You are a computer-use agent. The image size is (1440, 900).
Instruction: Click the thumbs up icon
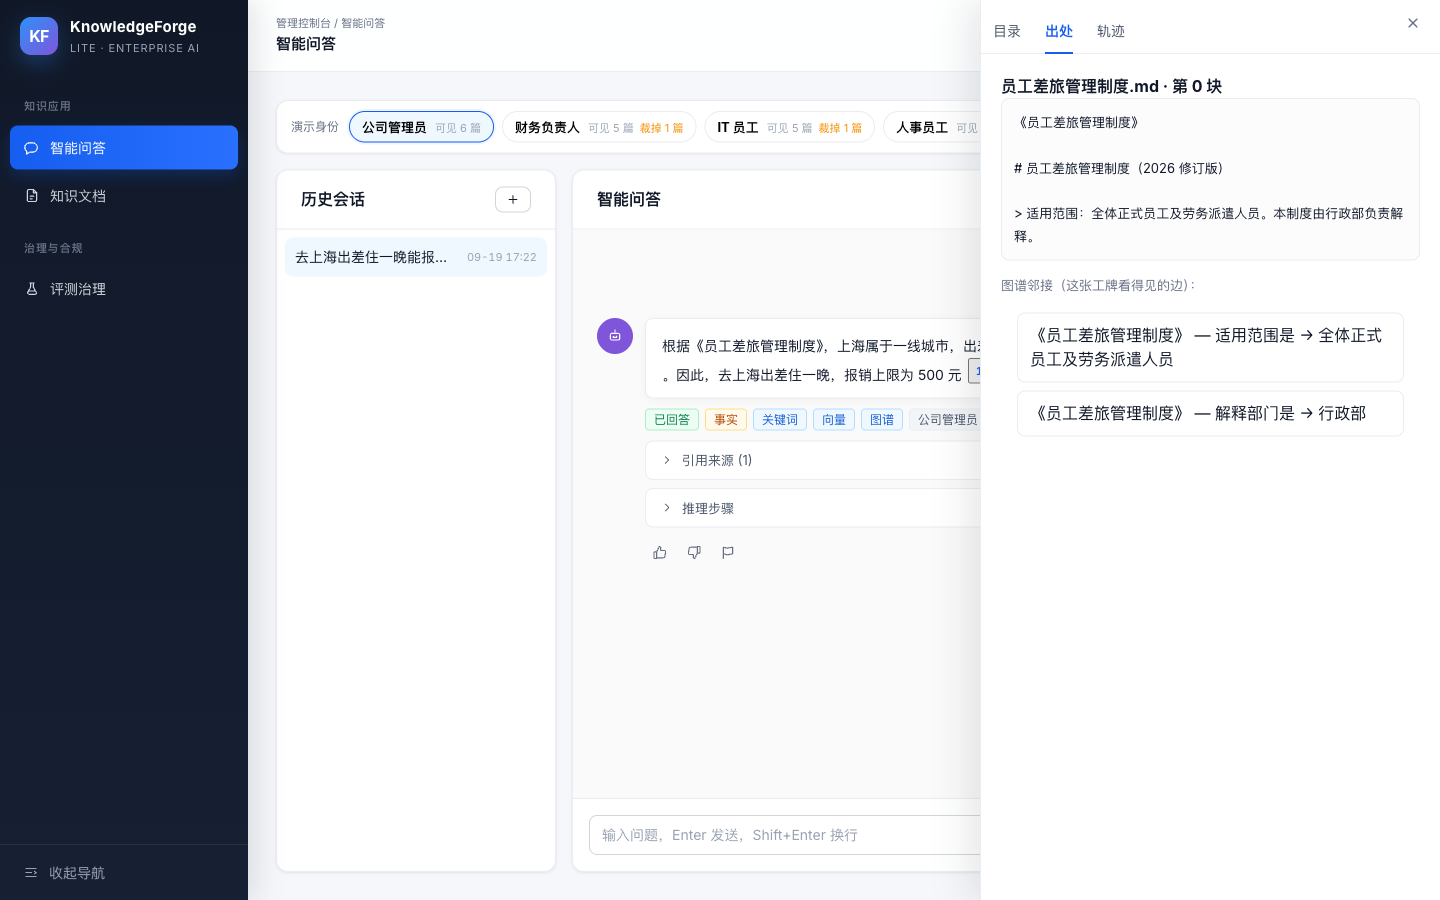660,552
